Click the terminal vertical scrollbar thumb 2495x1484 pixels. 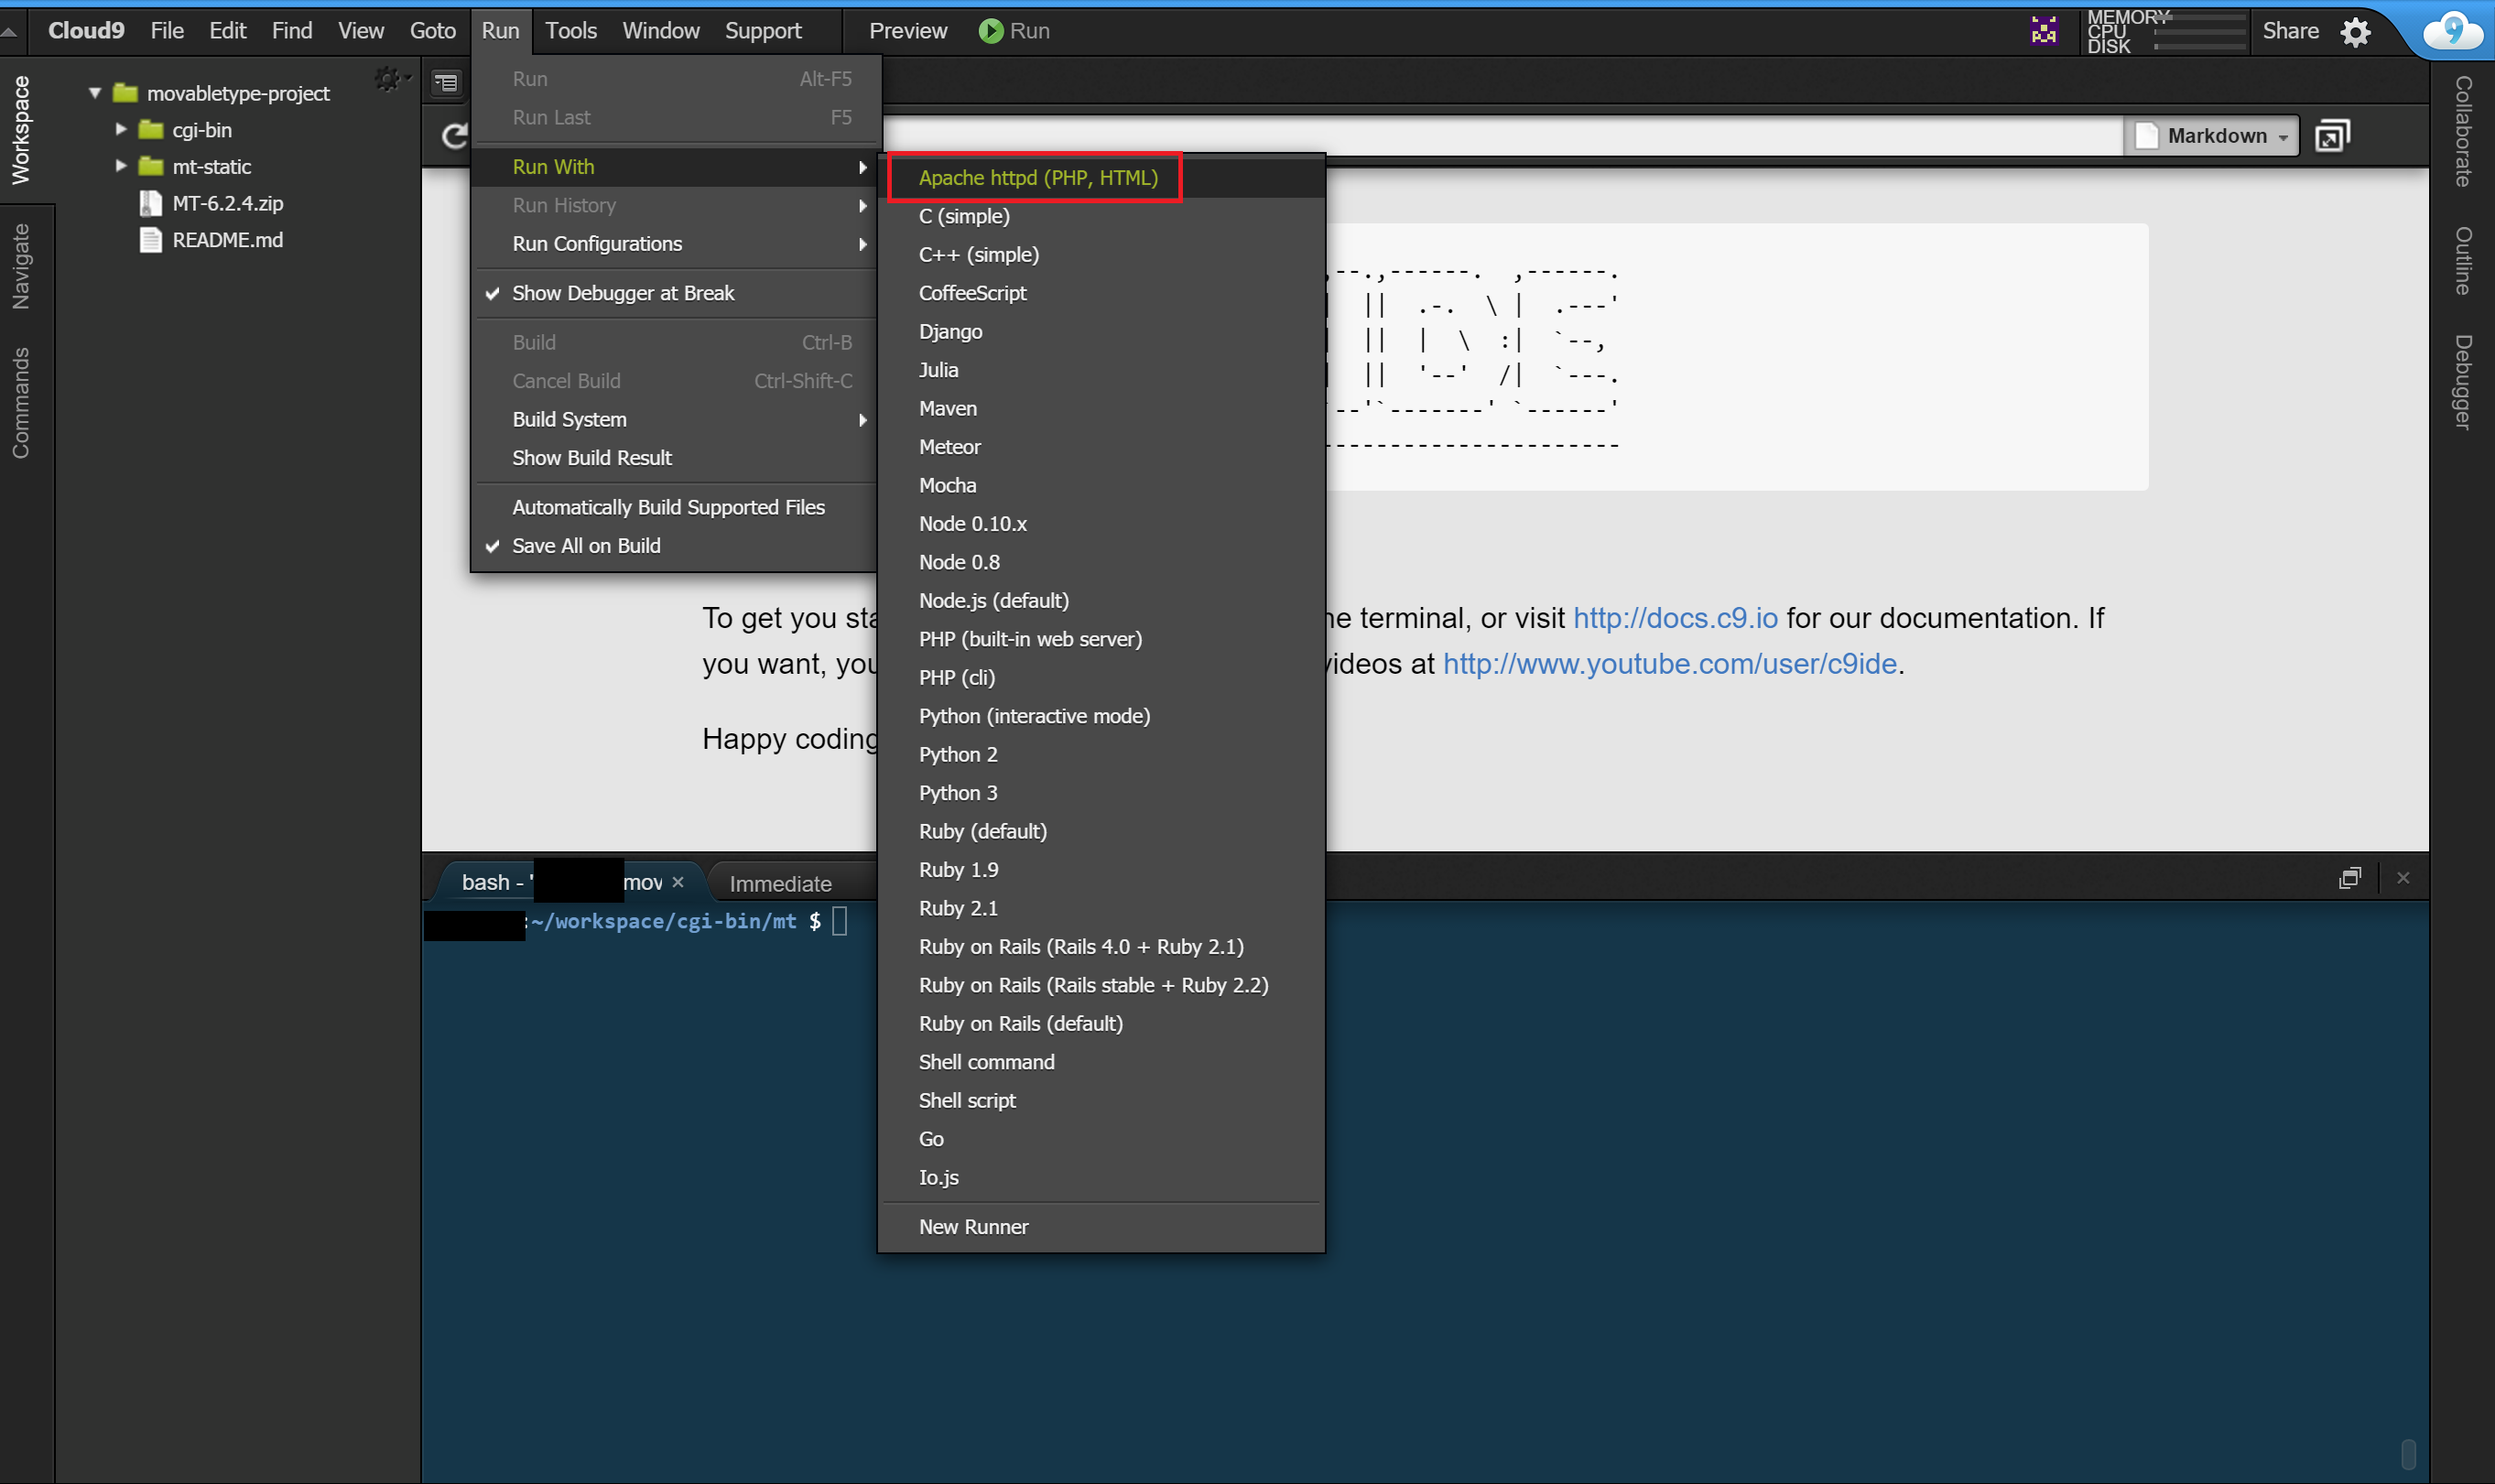2409,1453
